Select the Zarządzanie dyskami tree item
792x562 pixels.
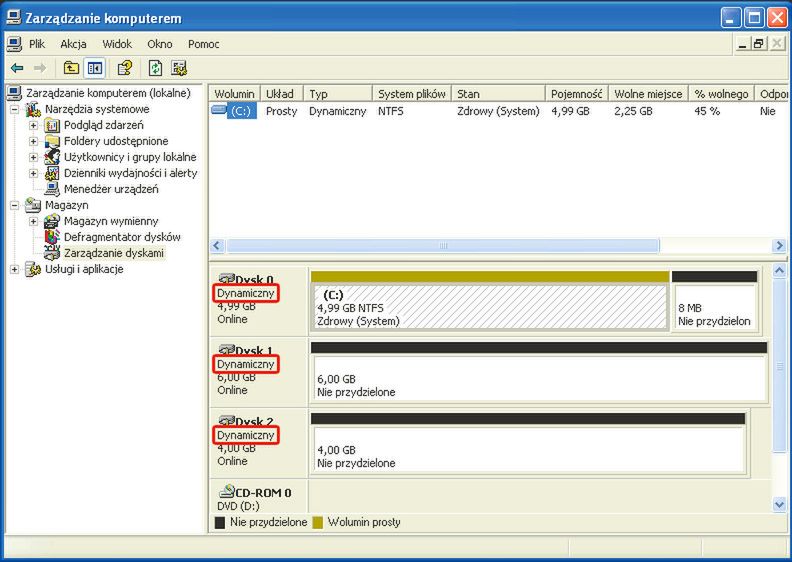click(114, 253)
